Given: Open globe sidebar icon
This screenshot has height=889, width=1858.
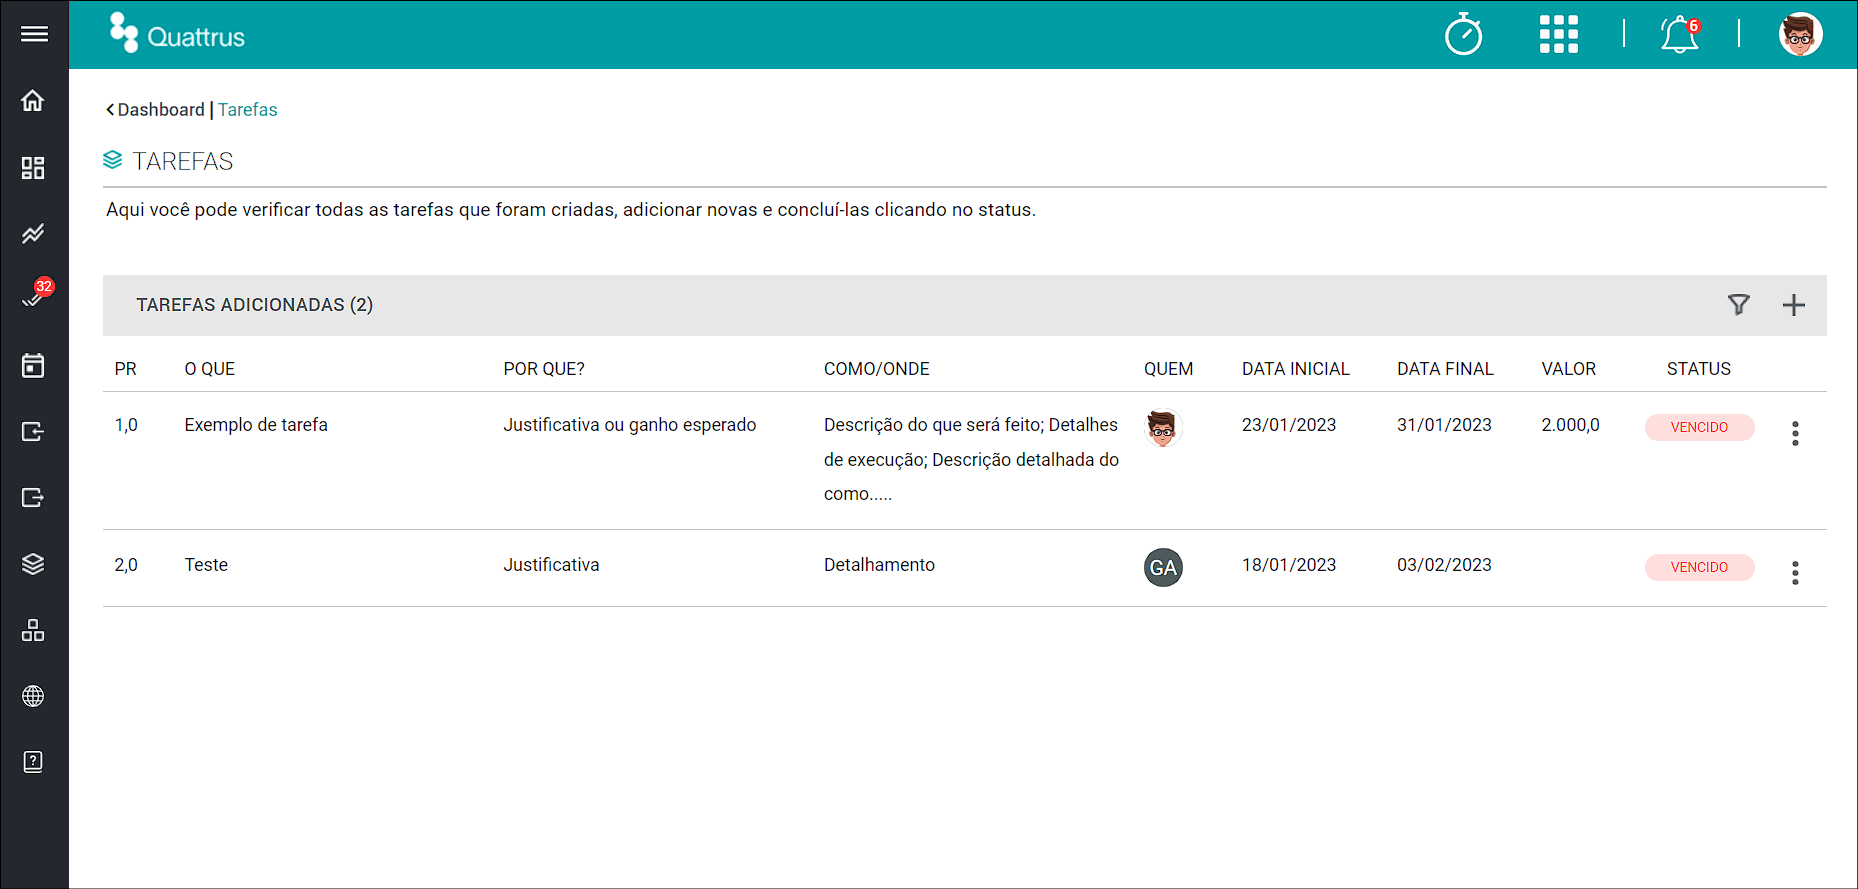Looking at the screenshot, I should click(33, 696).
